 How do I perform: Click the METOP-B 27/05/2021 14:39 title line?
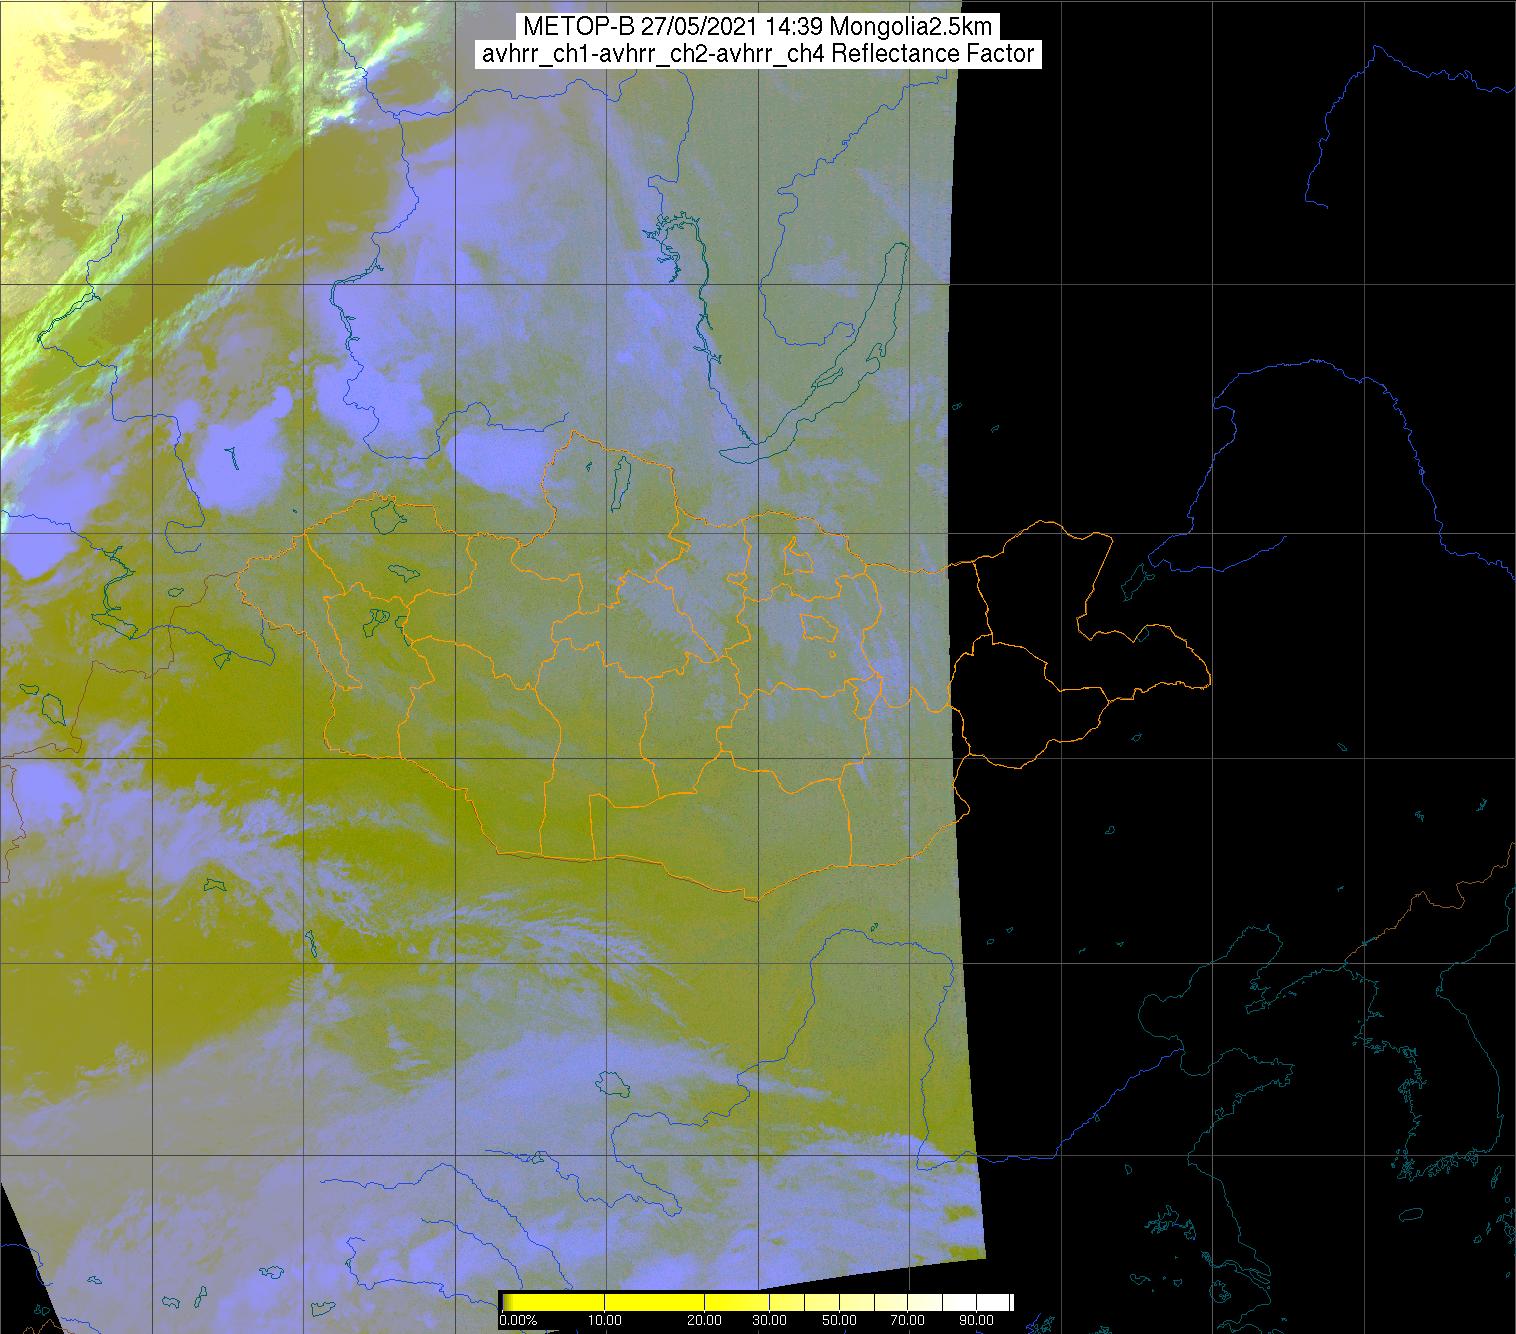(758, 27)
